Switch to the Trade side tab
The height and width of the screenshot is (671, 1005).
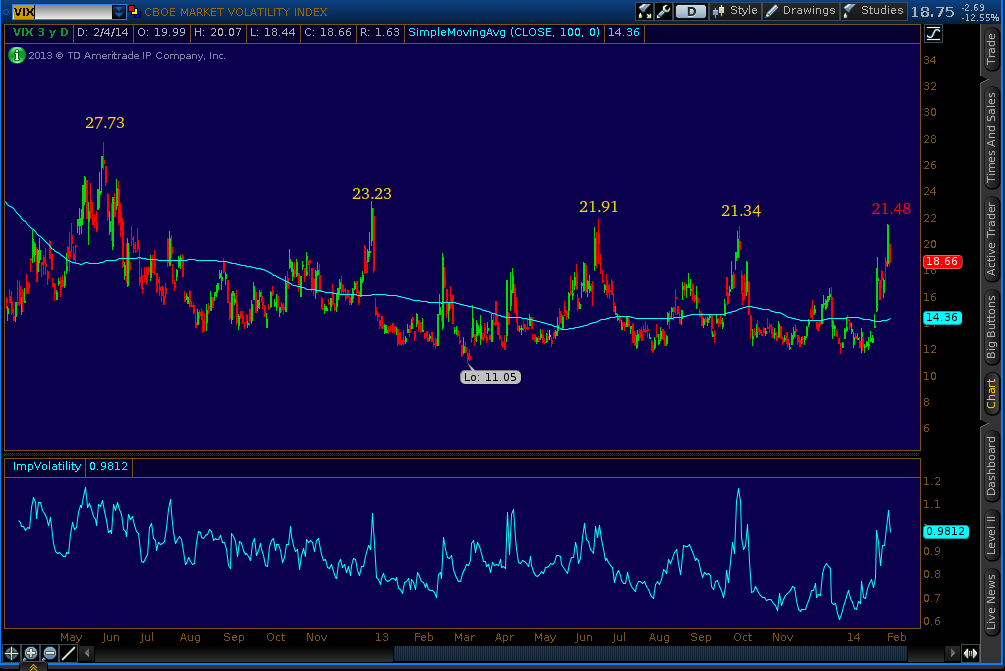(x=991, y=50)
